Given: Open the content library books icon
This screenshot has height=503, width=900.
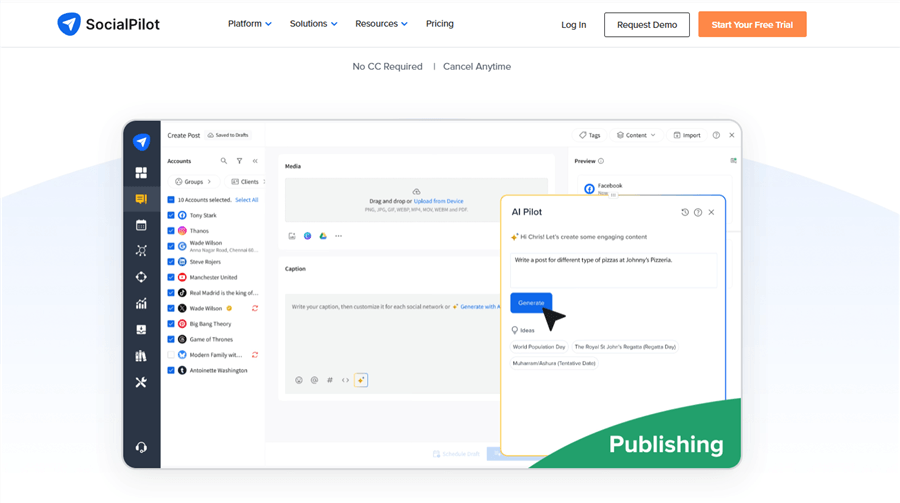Looking at the screenshot, I should click(x=141, y=356).
